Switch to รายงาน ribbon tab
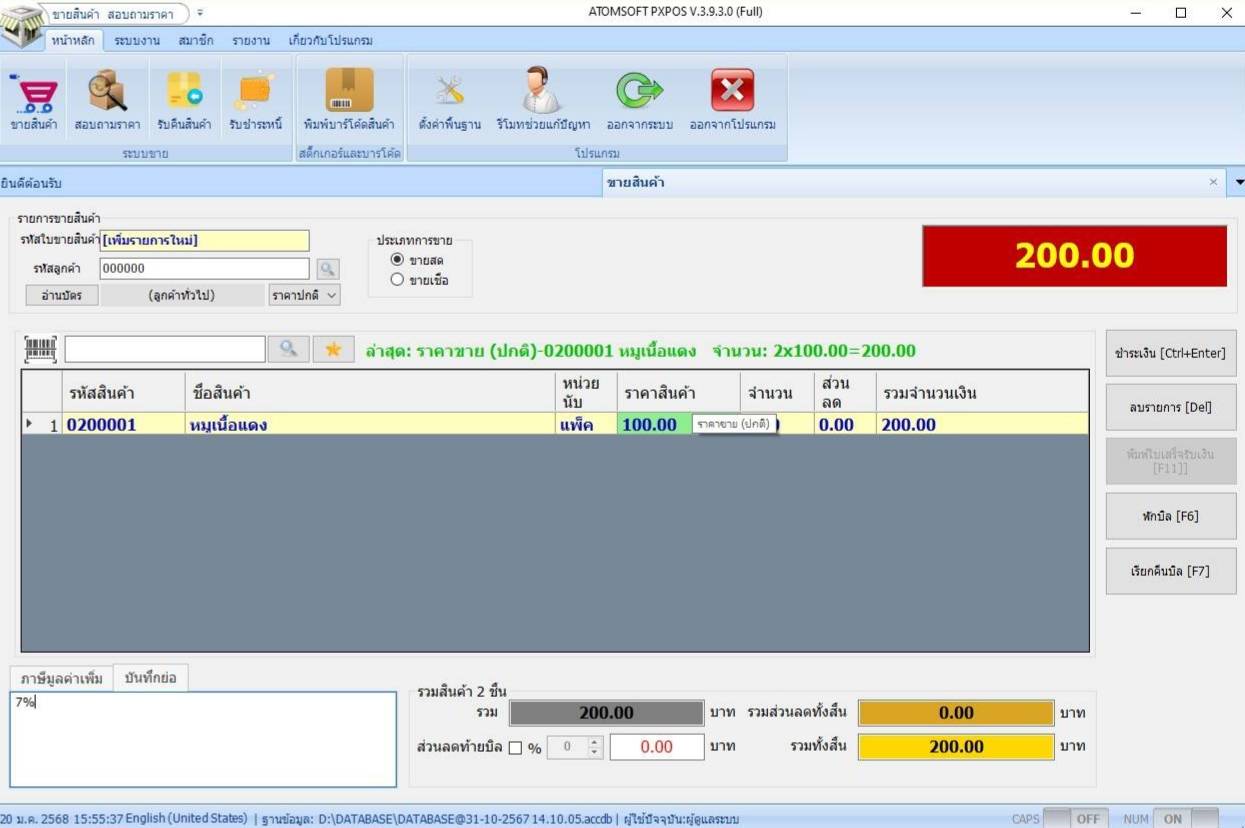Viewport: 1245px width, 828px height. click(x=251, y=41)
